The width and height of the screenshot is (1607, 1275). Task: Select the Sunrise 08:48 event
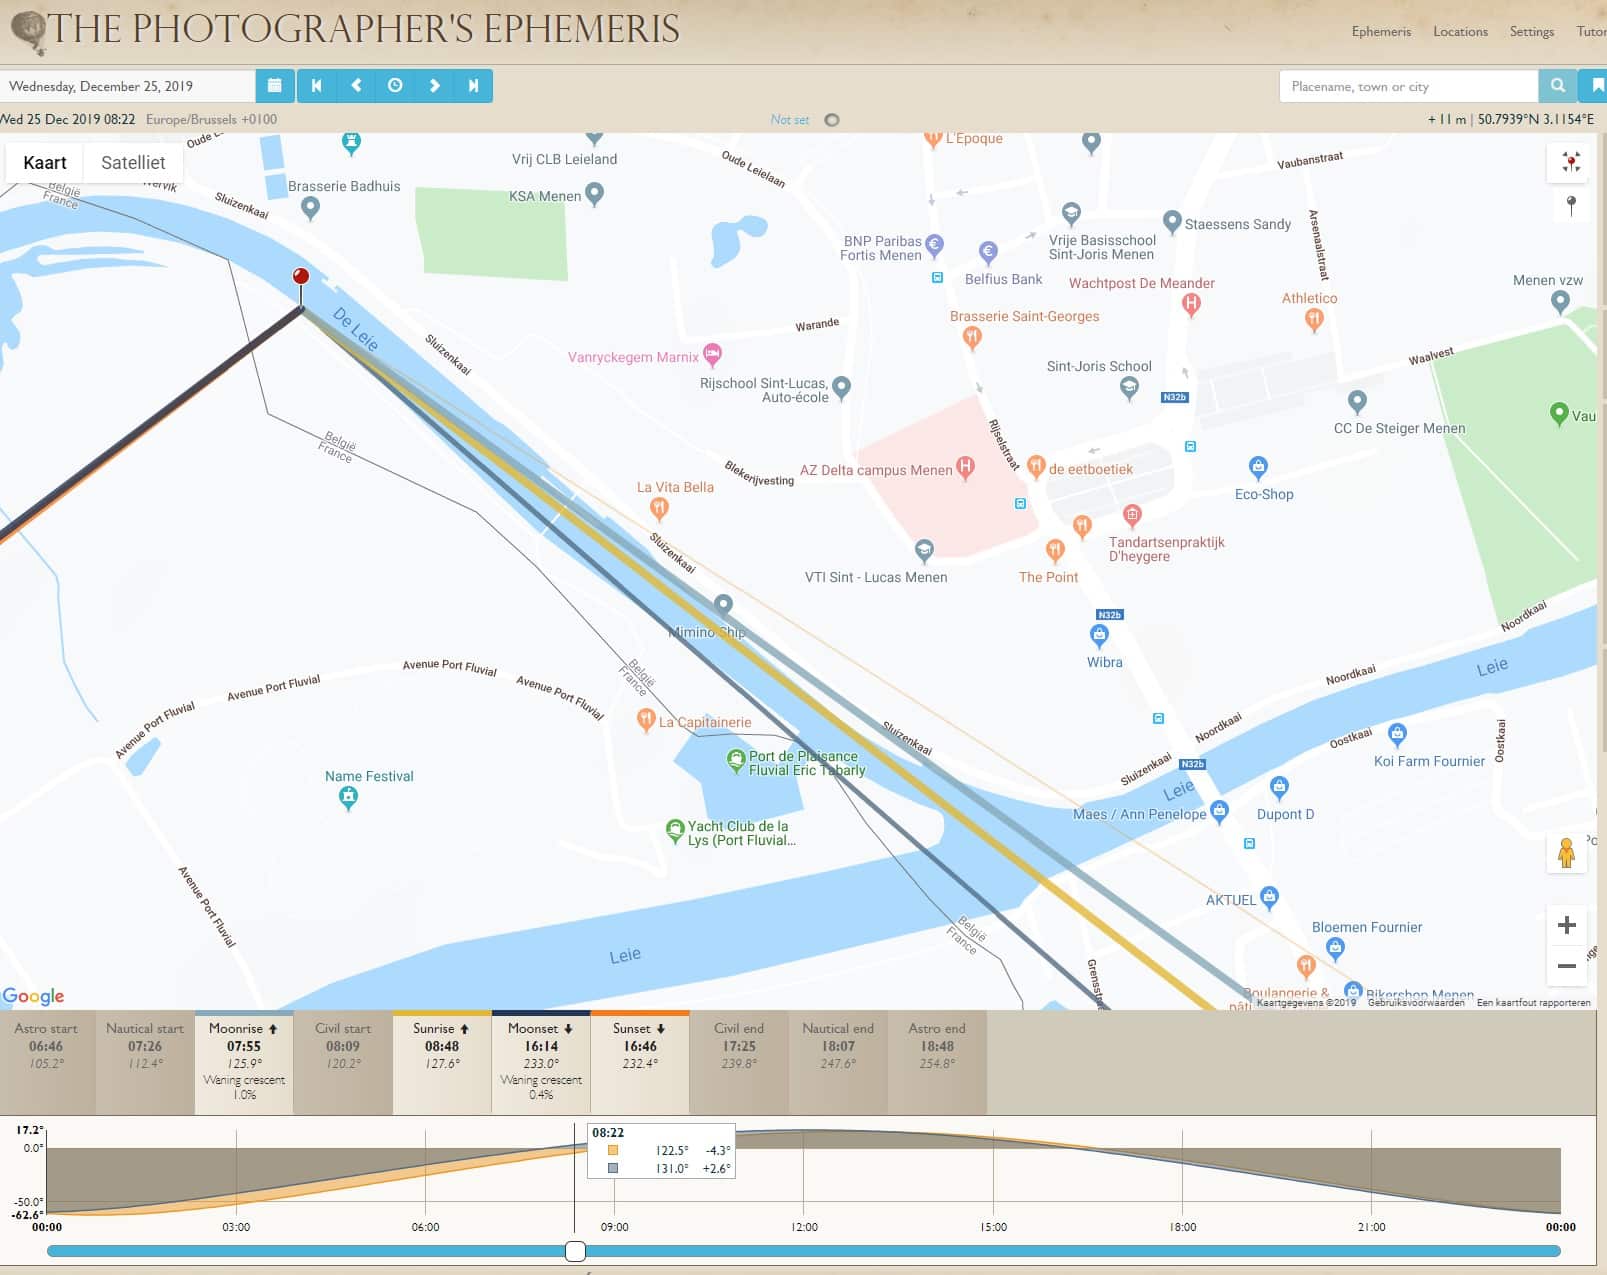[442, 1062]
